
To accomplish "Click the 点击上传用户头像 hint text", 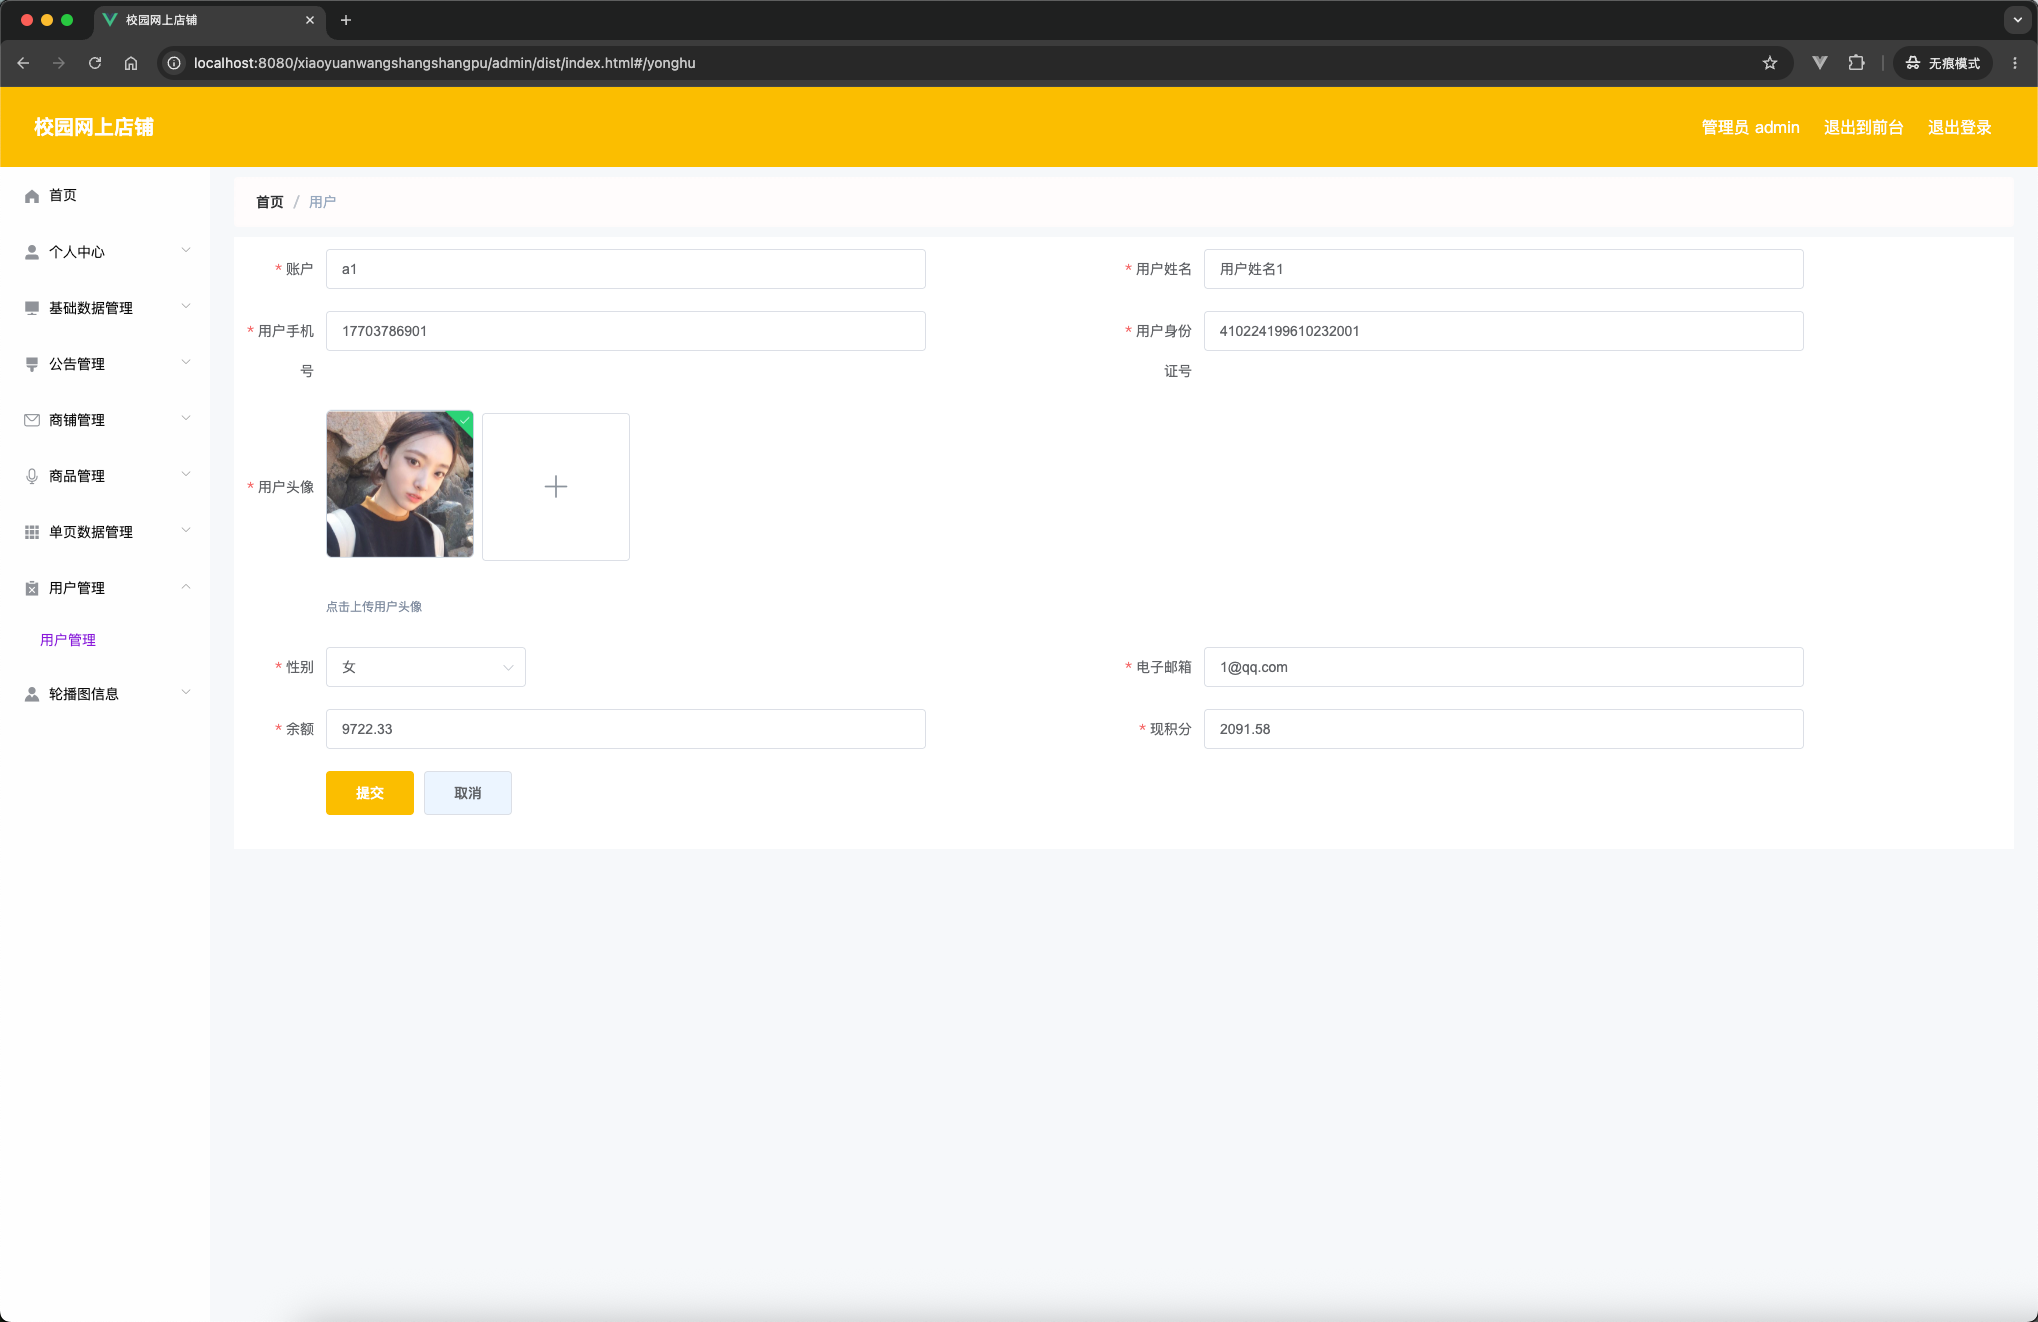I will coord(374,607).
